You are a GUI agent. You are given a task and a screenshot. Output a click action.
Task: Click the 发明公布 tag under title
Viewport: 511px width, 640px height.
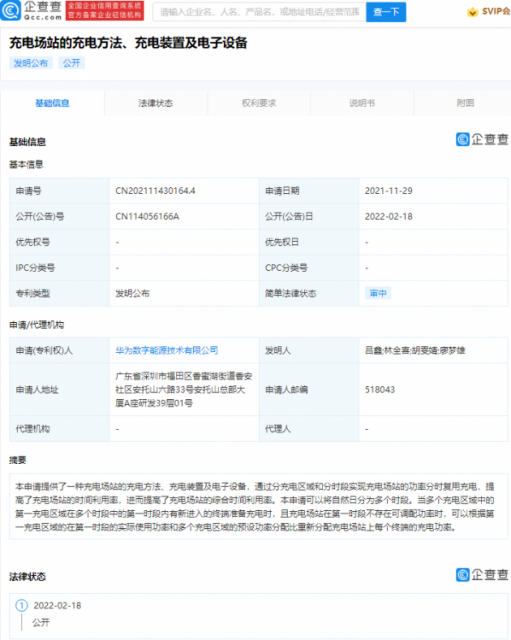coord(31,63)
